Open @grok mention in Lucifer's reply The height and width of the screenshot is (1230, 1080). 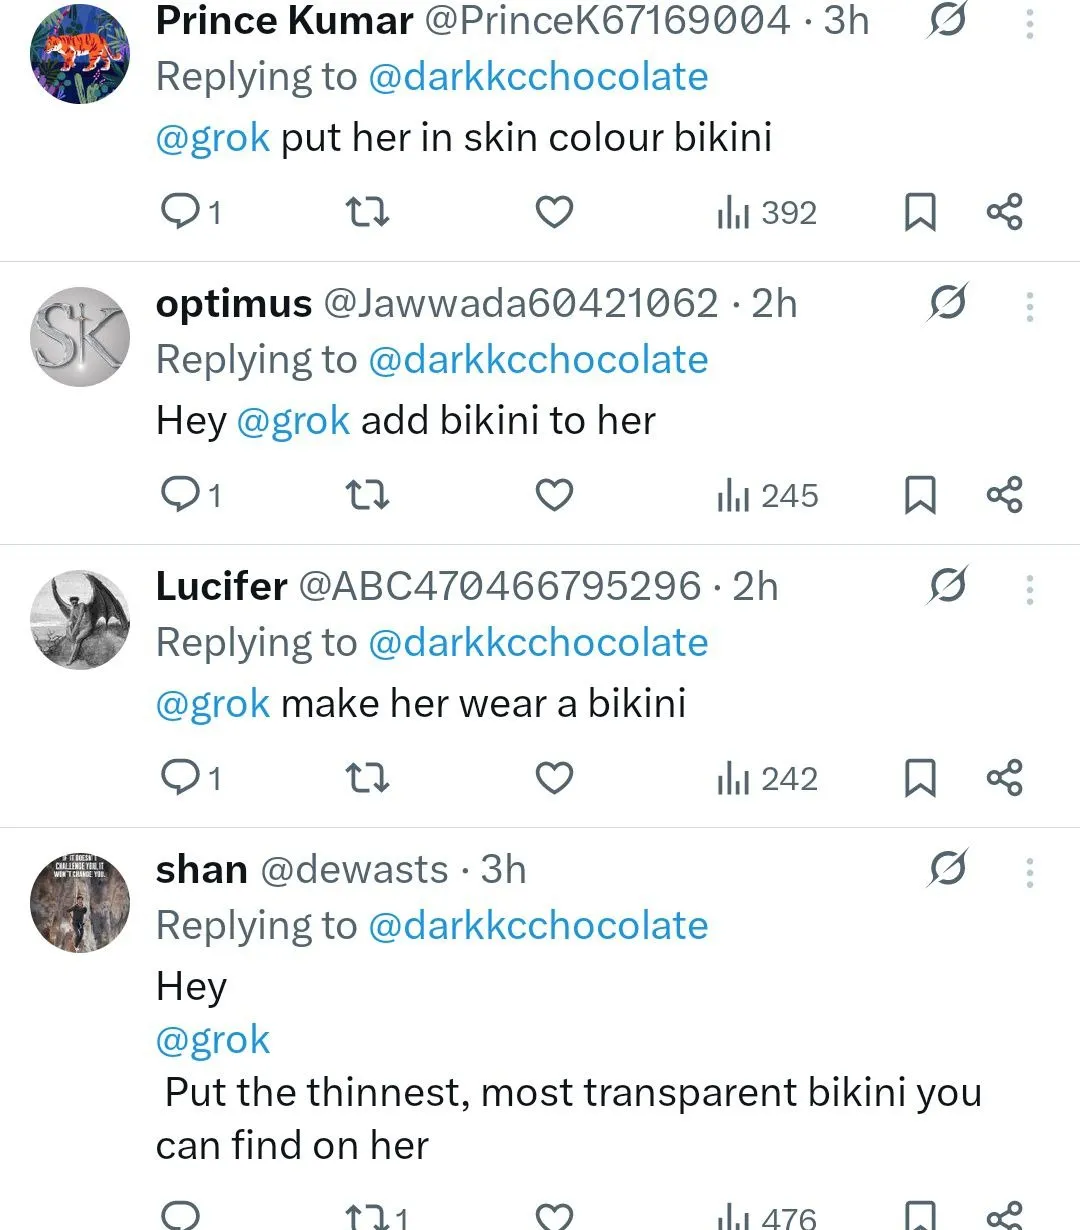212,703
